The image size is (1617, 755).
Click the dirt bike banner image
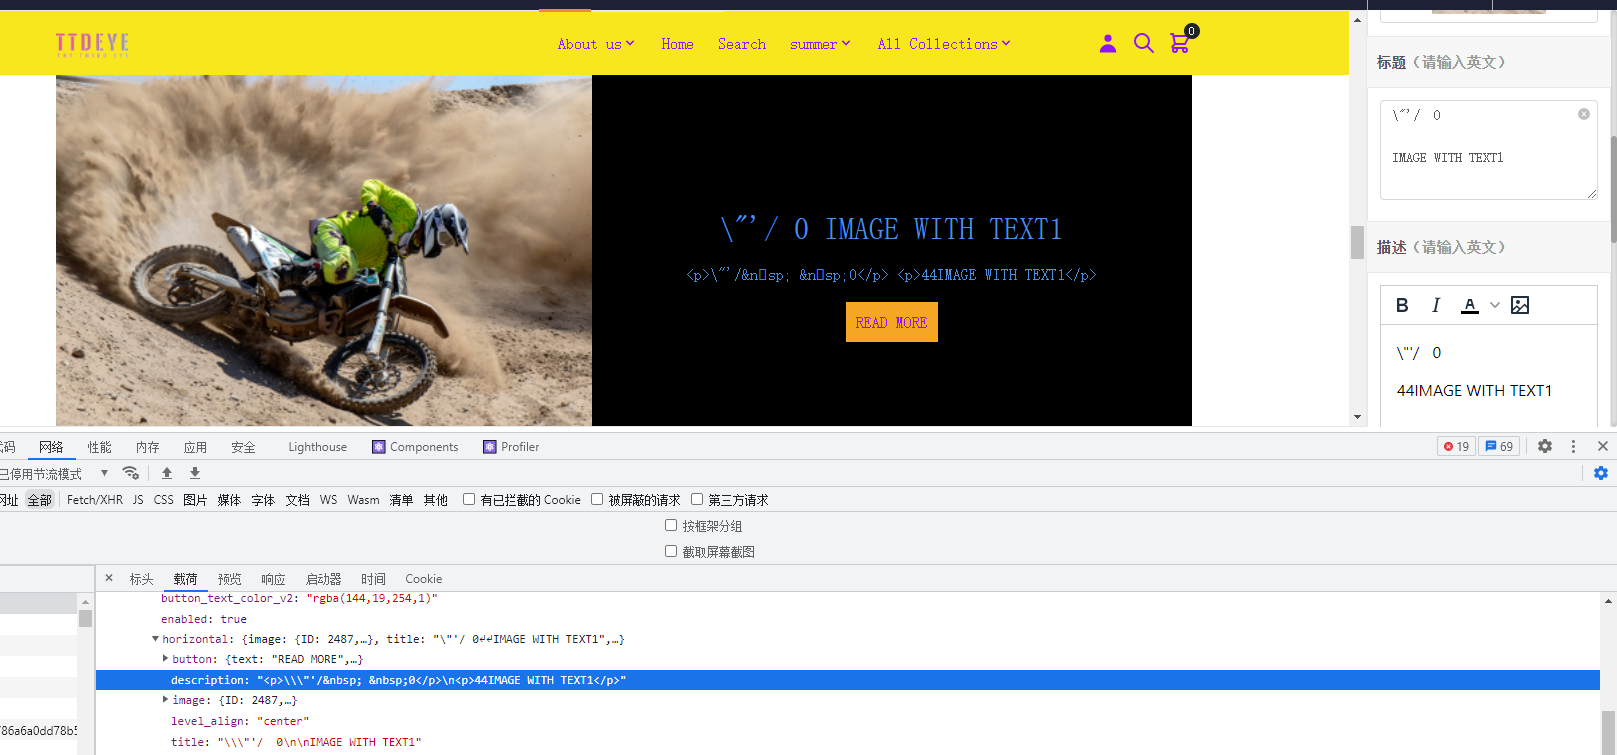click(324, 250)
